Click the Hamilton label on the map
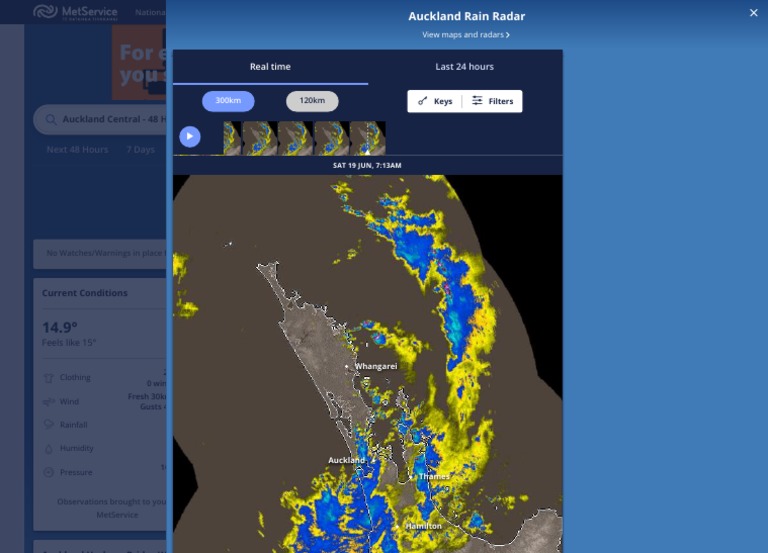This screenshot has height=553, width=768. (x=424, y=526)
